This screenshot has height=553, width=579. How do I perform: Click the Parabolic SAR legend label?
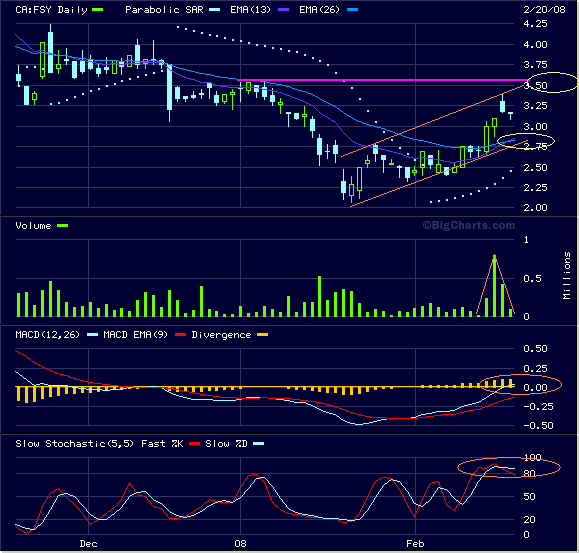[x=164, y=10]
